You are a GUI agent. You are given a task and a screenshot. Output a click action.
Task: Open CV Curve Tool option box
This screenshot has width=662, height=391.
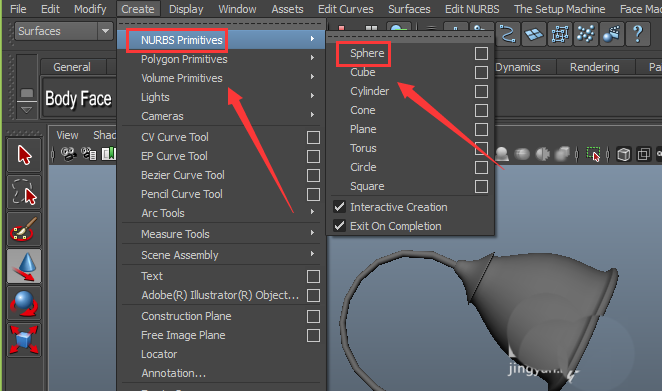pos(313,138)
